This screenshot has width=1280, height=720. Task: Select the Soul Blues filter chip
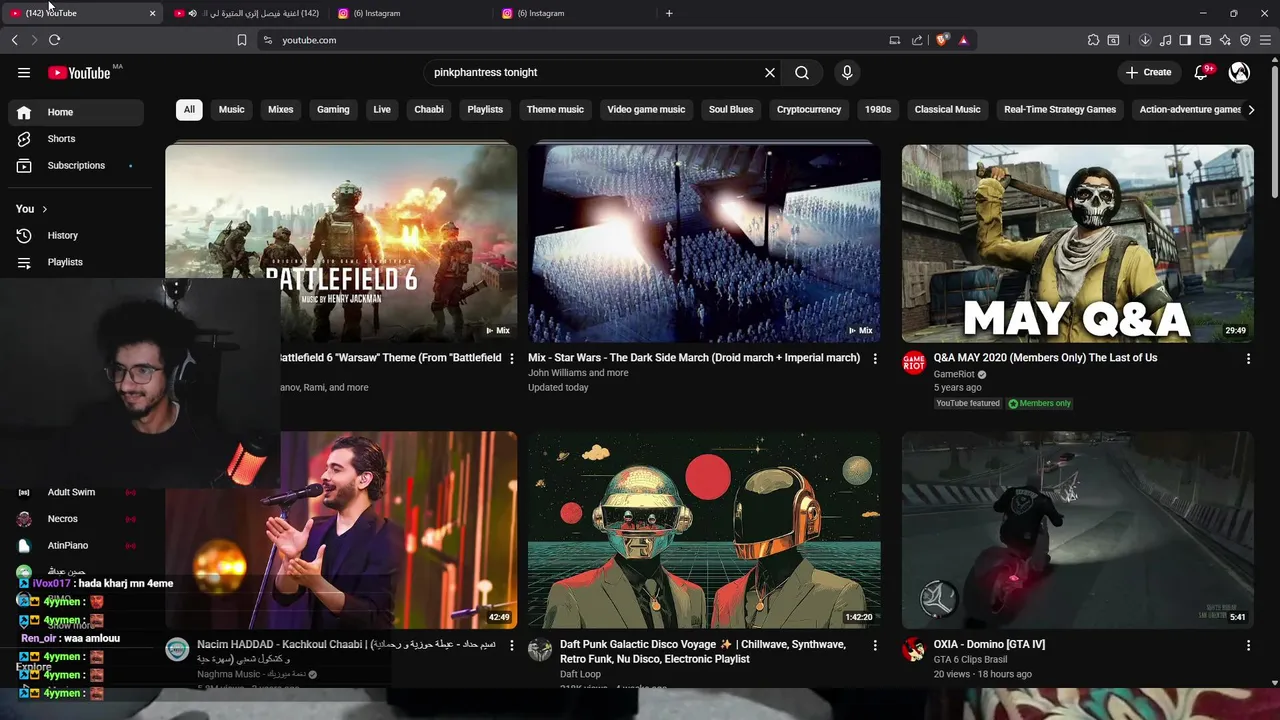click(731, 109)
